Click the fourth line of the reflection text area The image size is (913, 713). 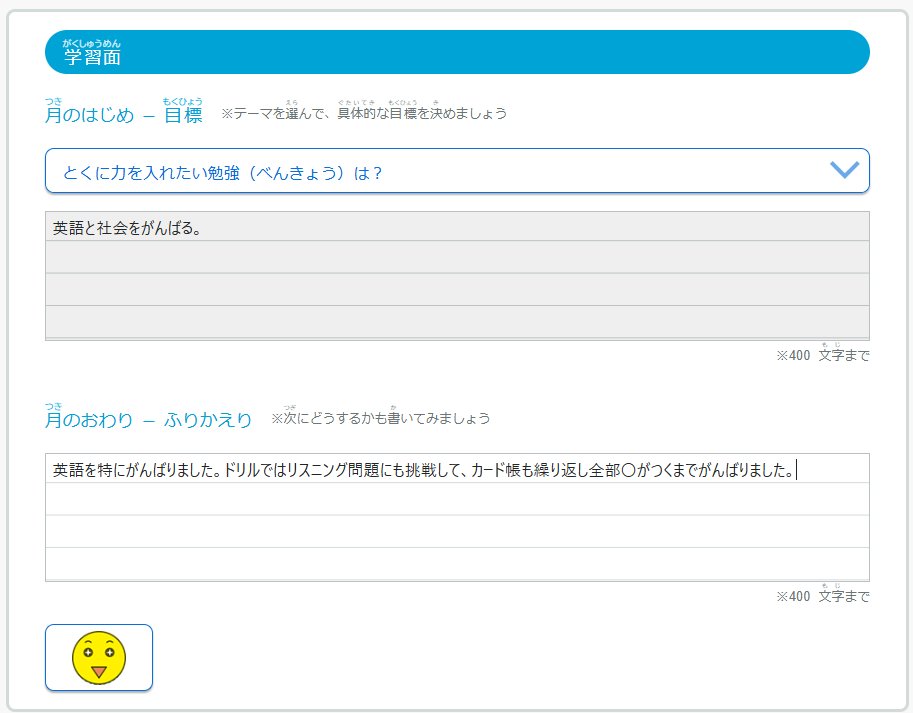click(457, 563)
